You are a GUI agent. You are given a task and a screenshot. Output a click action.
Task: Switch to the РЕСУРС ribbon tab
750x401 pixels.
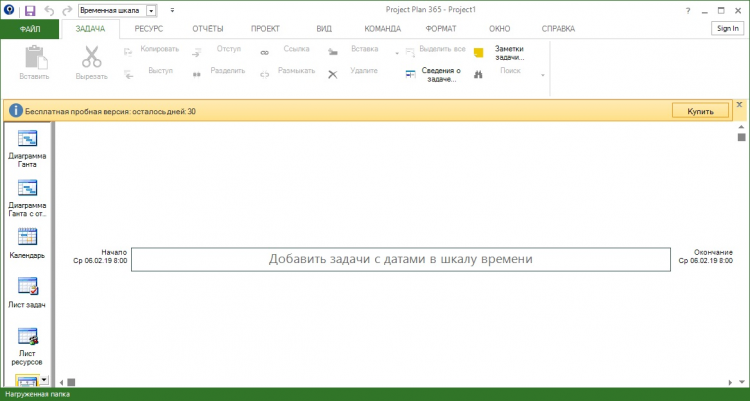[149, 29]
